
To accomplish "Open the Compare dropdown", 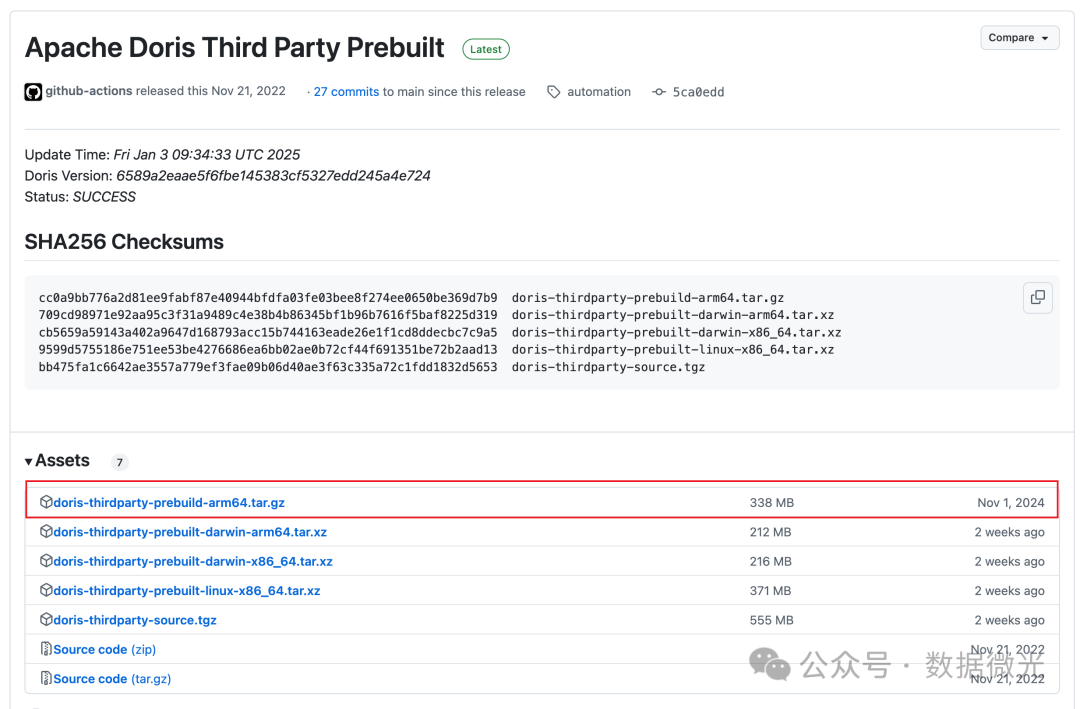I will click(x=1019, y=38).
